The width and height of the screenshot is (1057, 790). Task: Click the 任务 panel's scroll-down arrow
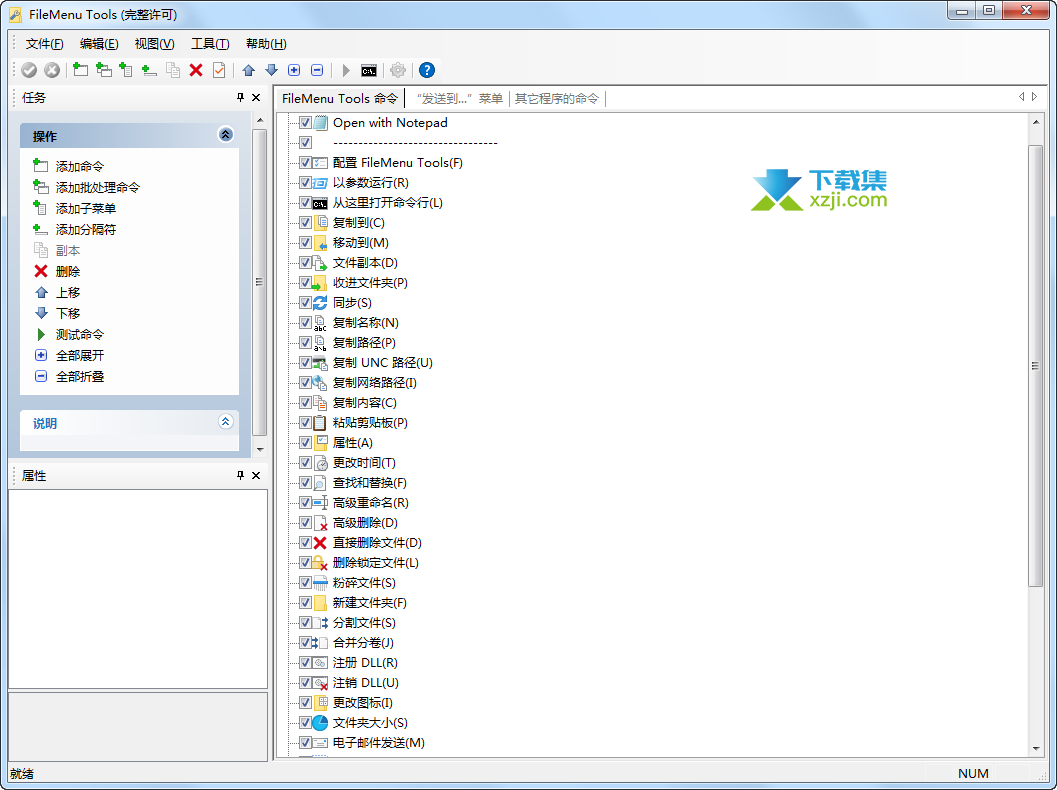coord(260,450)
